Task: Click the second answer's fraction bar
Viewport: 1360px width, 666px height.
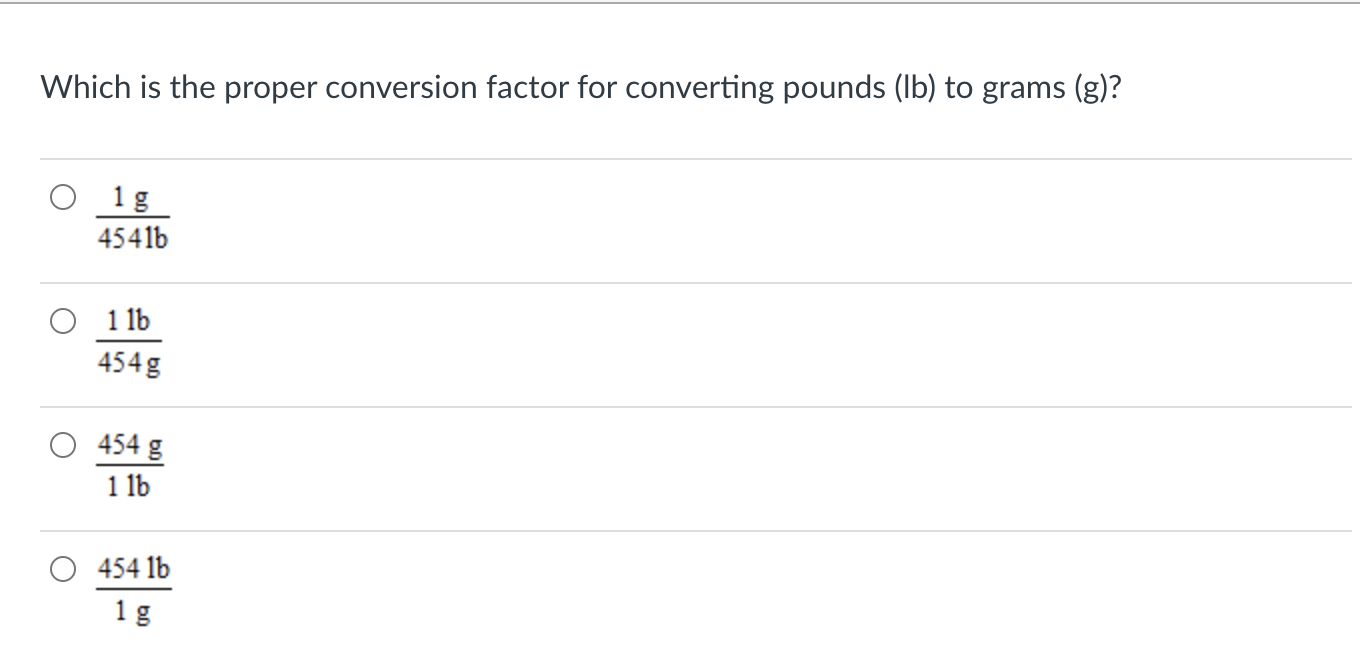Action: point(129,341)
